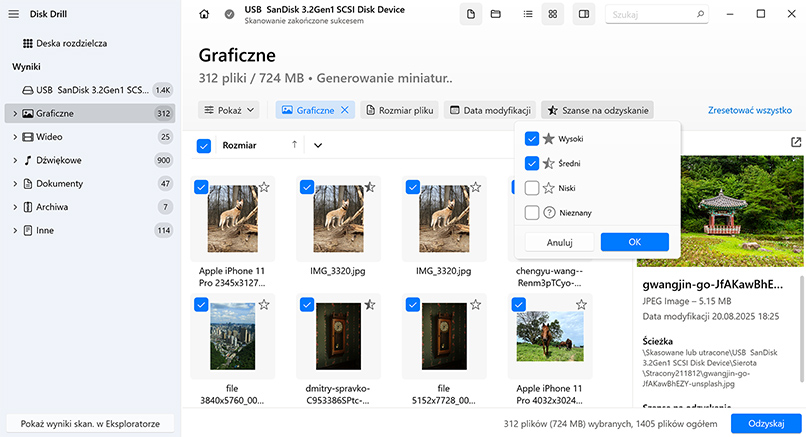Switch to list view layout

point(528,14)
